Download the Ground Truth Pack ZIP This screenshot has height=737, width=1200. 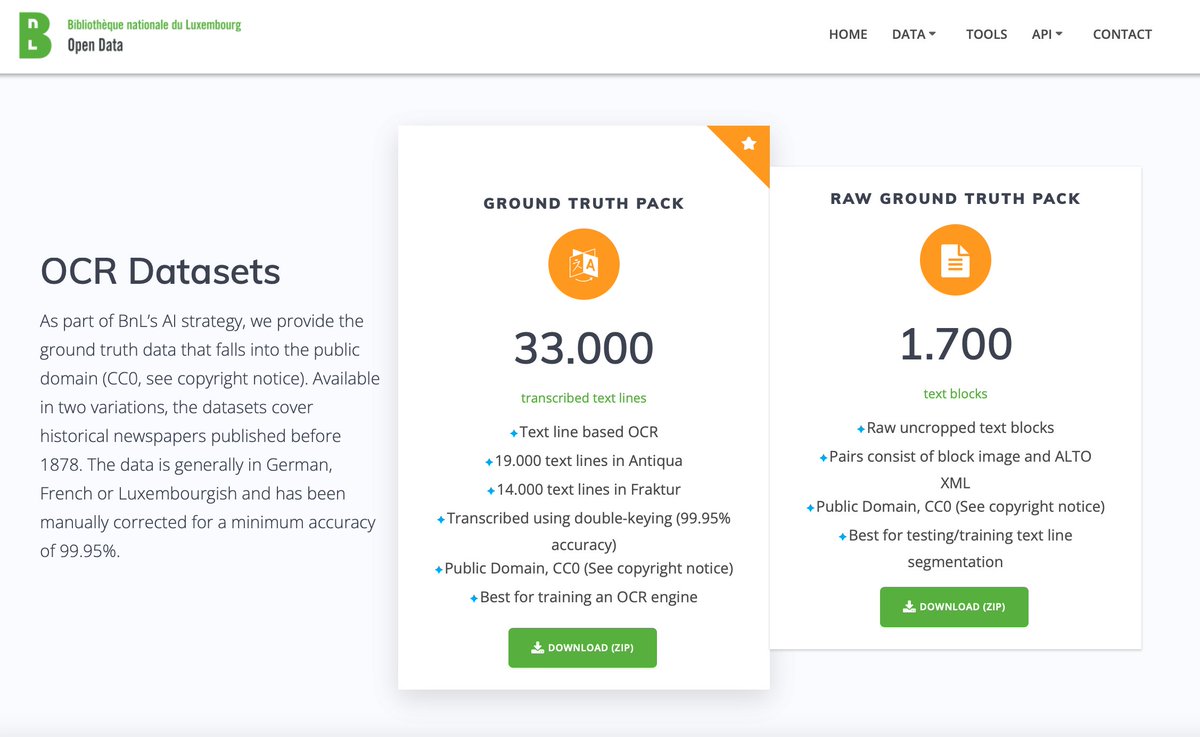pos(583,647)
